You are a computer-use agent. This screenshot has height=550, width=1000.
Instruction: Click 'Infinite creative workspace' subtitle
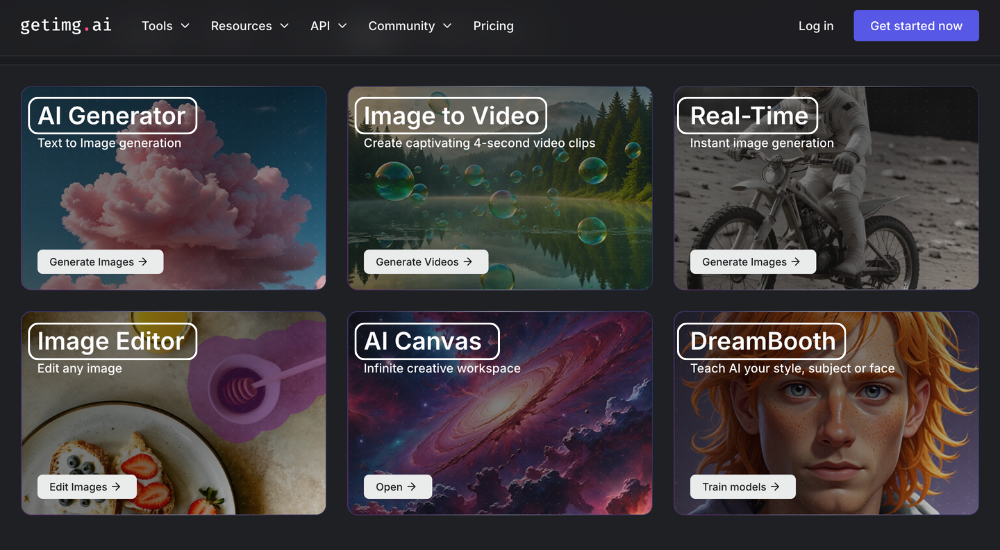click(442, 368)
